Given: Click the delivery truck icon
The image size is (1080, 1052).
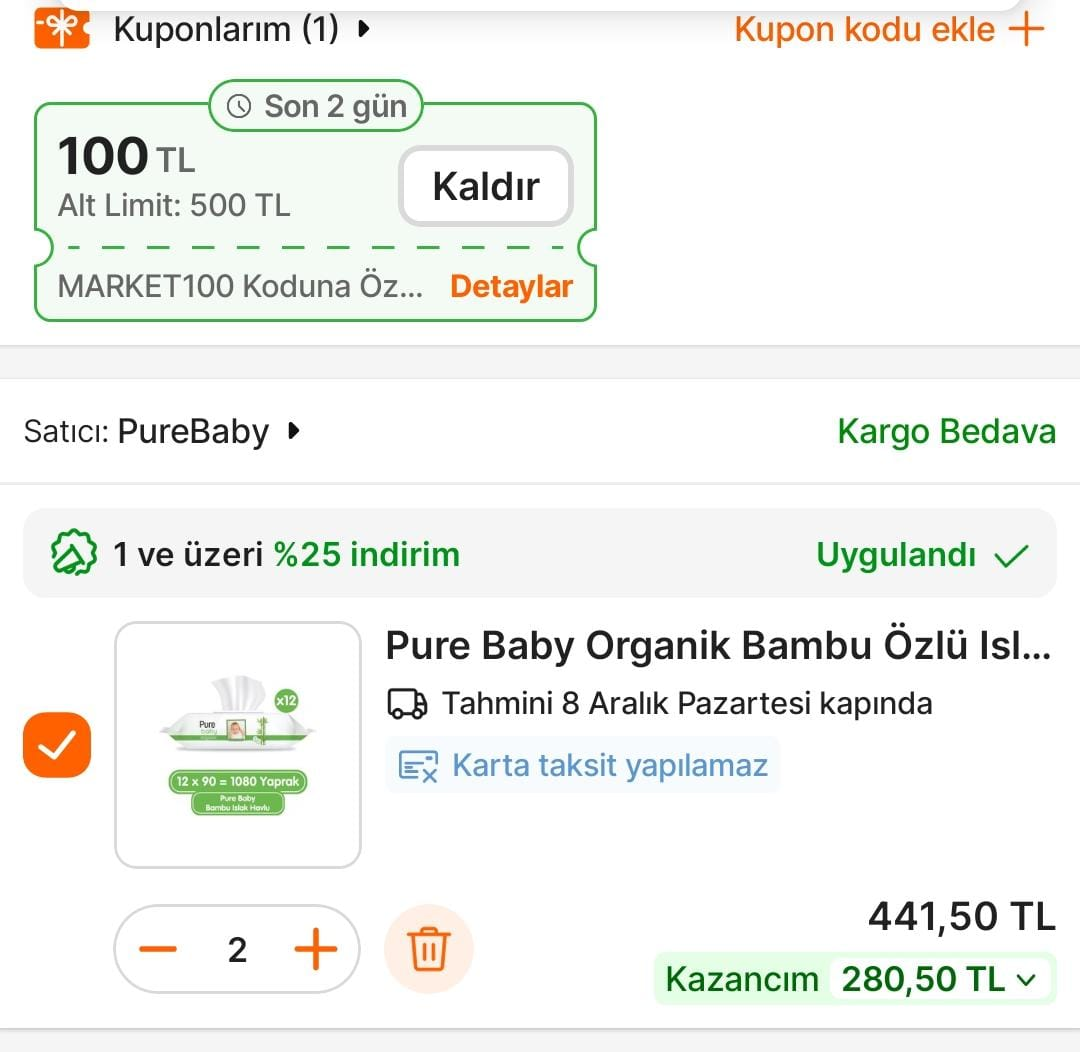Looking at the screenshot, I should click(407, 704).
